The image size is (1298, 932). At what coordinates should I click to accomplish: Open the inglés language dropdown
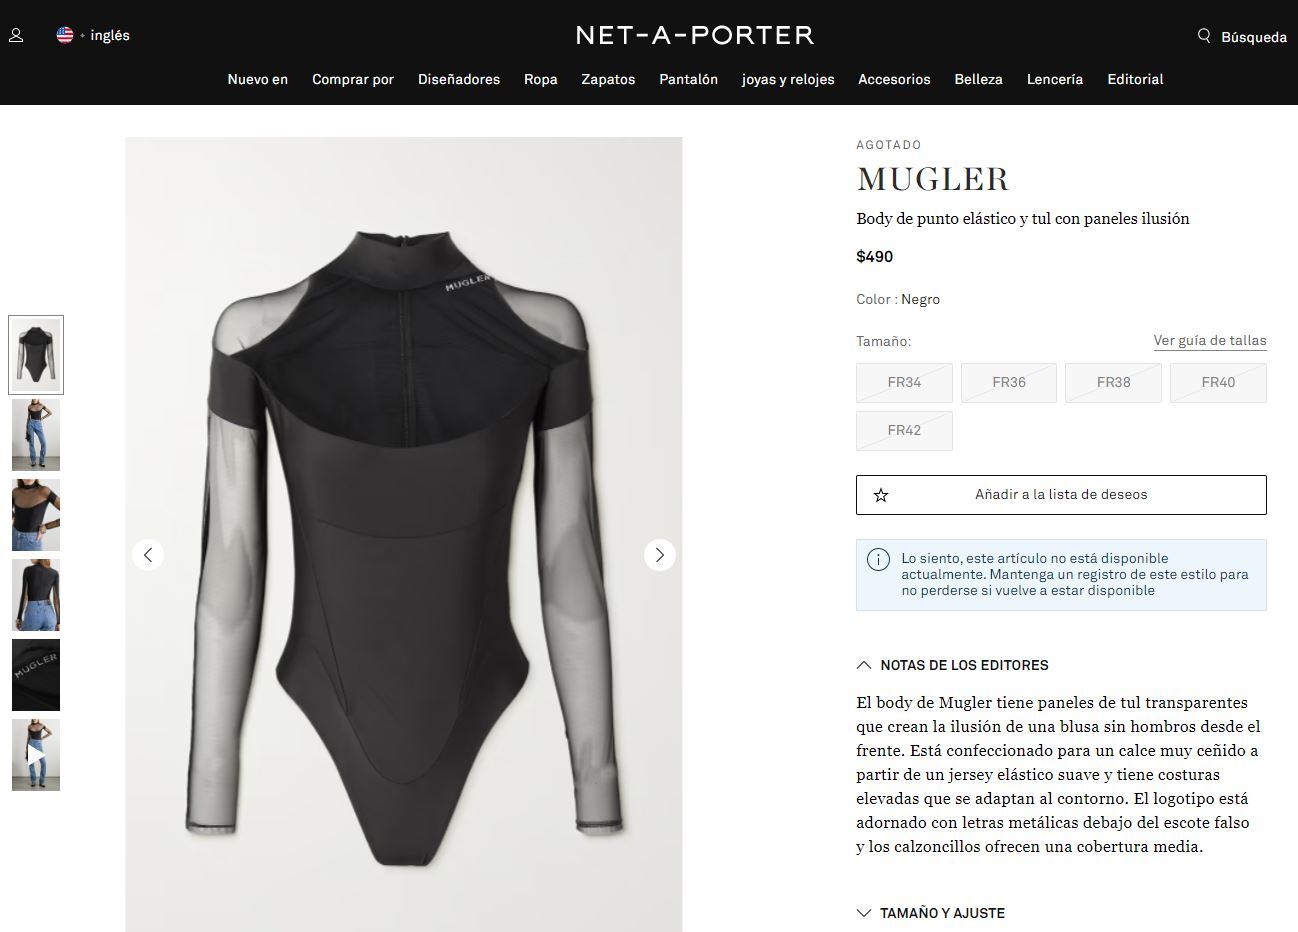[x=110, y=35]
